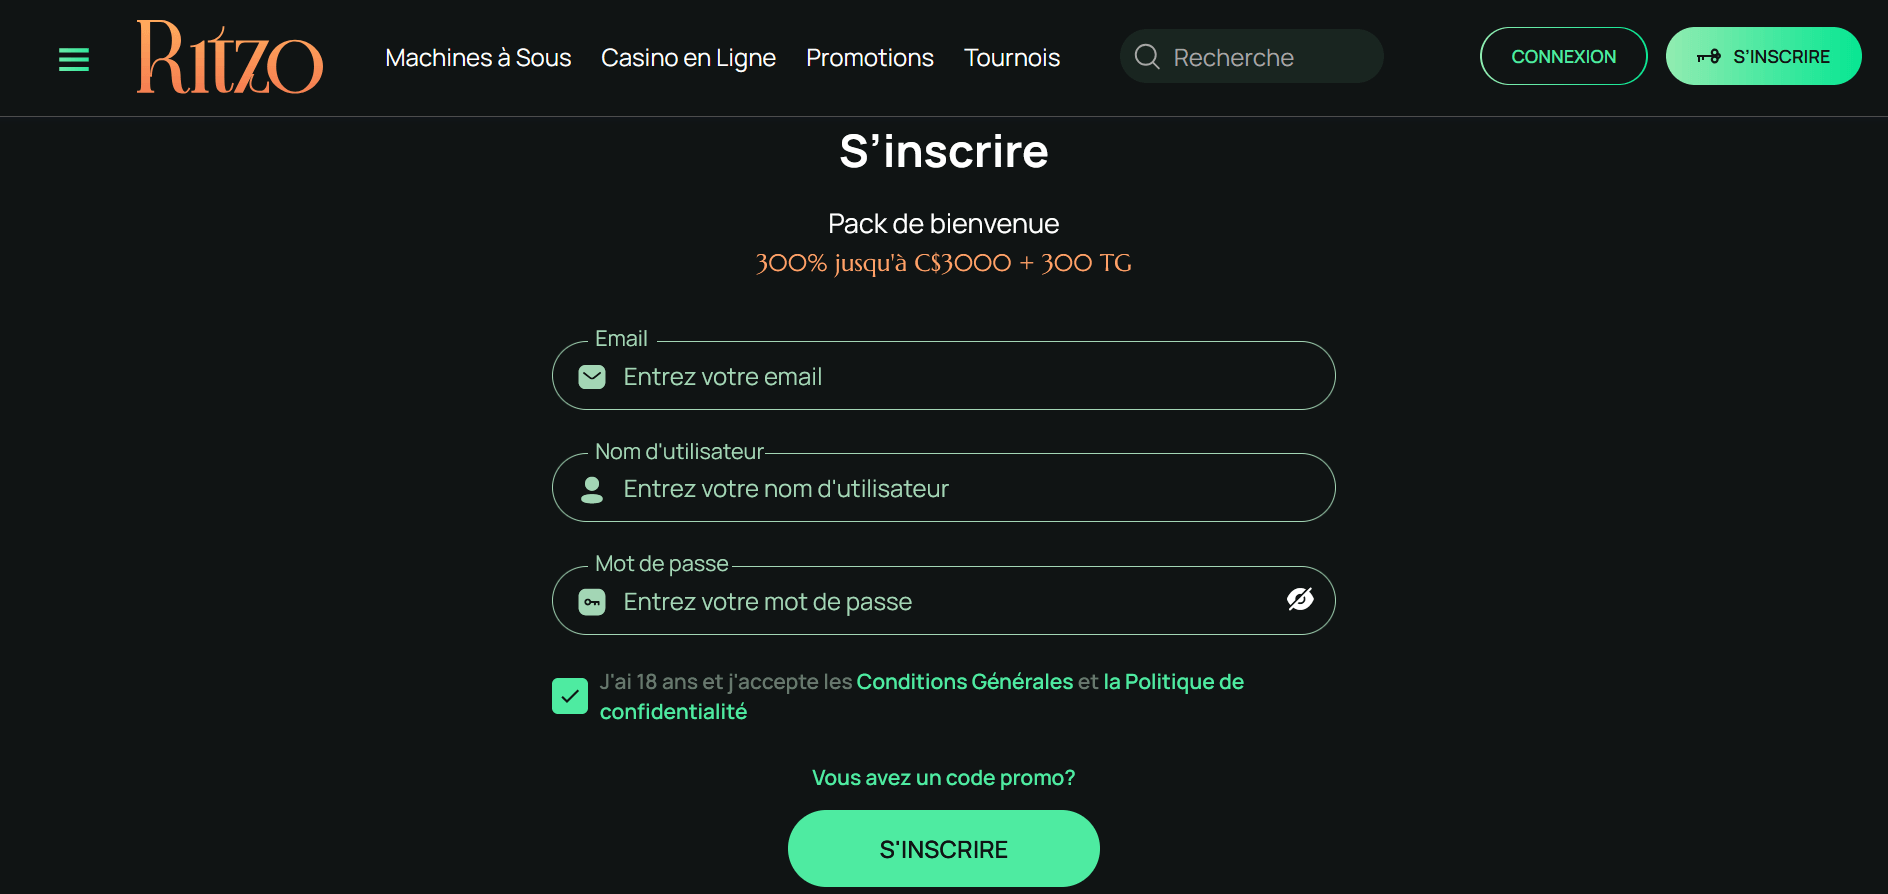Click the Ritzo logo
The image size is (1888, 894).
(230, 58)
